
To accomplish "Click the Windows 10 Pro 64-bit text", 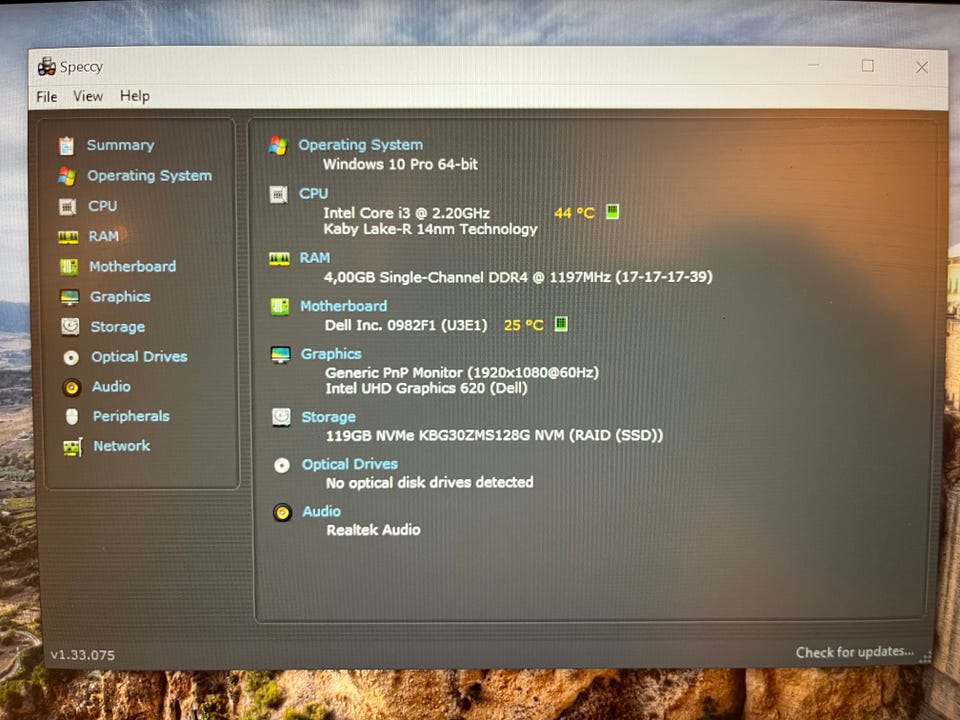I will tap(400, 164).
